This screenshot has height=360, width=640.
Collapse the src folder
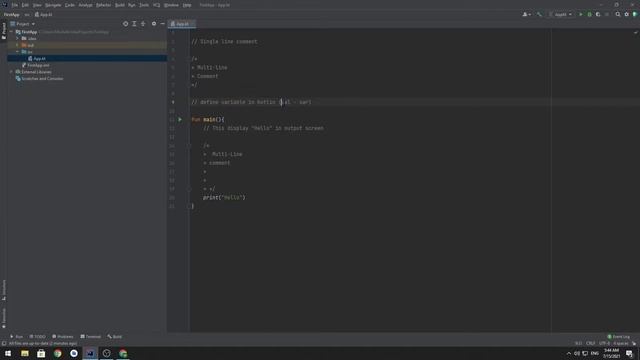[18, 52]
